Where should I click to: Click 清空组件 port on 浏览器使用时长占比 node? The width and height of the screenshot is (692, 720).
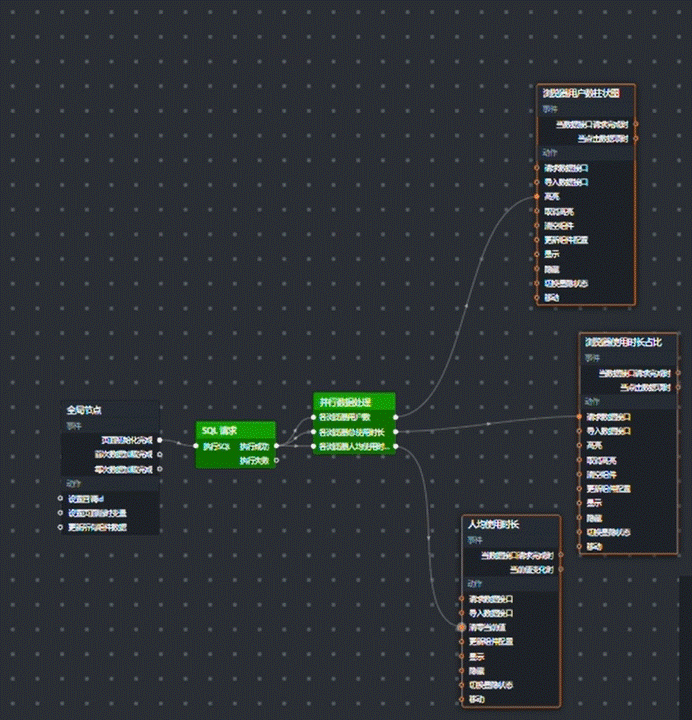pos(579,474)
